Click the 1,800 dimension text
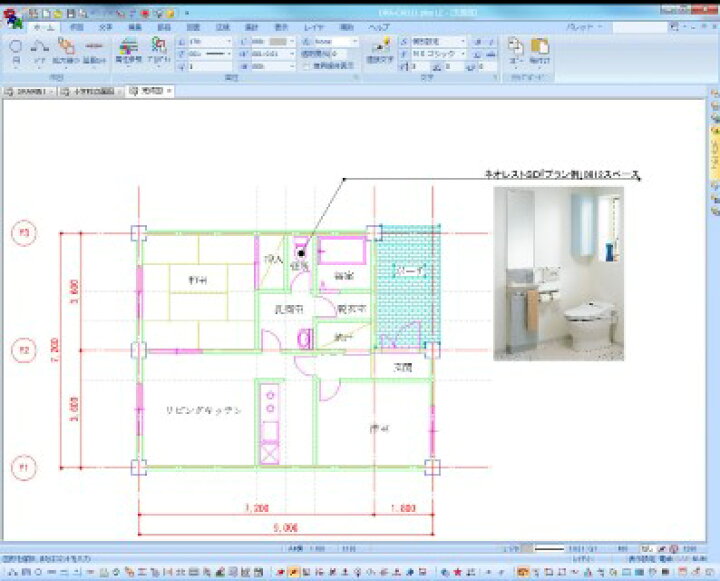 pyautogui.click(x=403, y=508)
